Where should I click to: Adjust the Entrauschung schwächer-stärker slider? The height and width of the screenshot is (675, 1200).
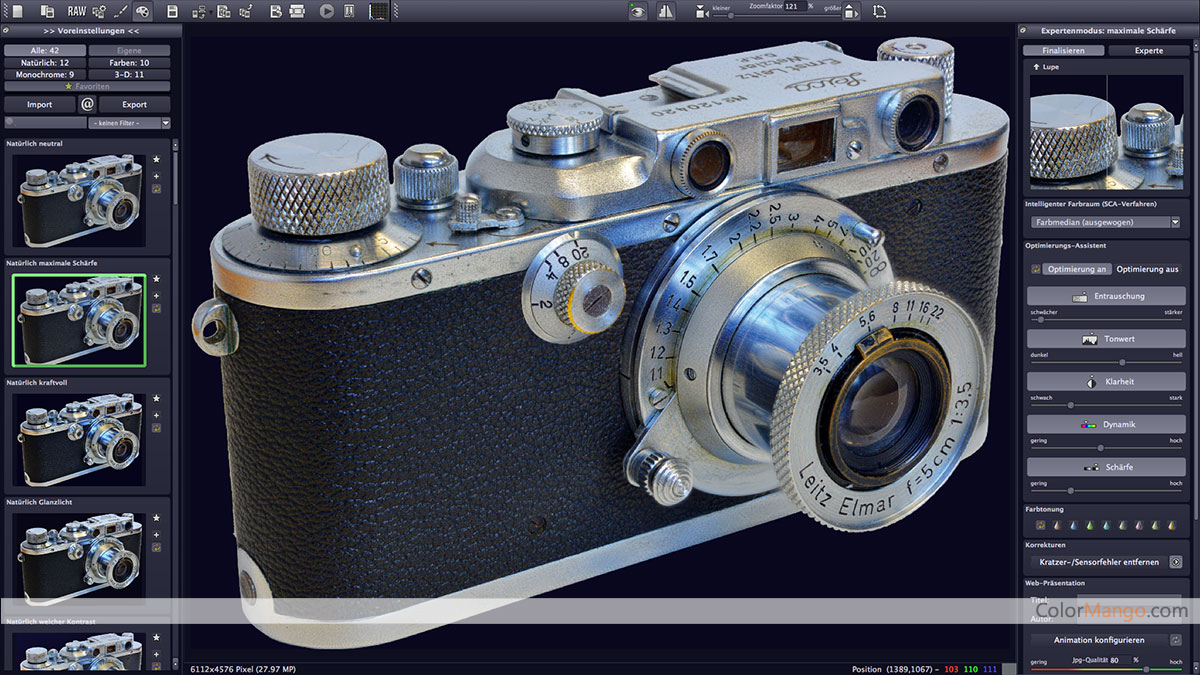pos(1106,319)
